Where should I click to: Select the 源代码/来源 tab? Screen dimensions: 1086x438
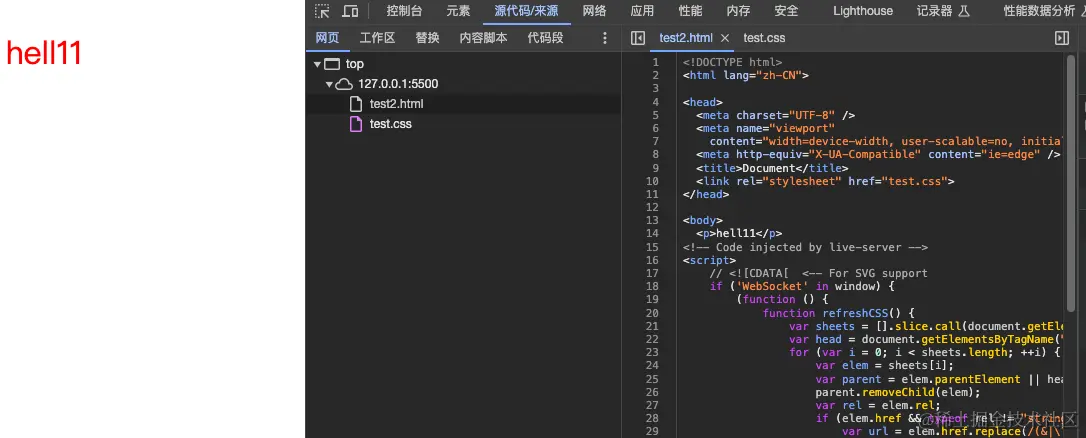tap(526, 11)
